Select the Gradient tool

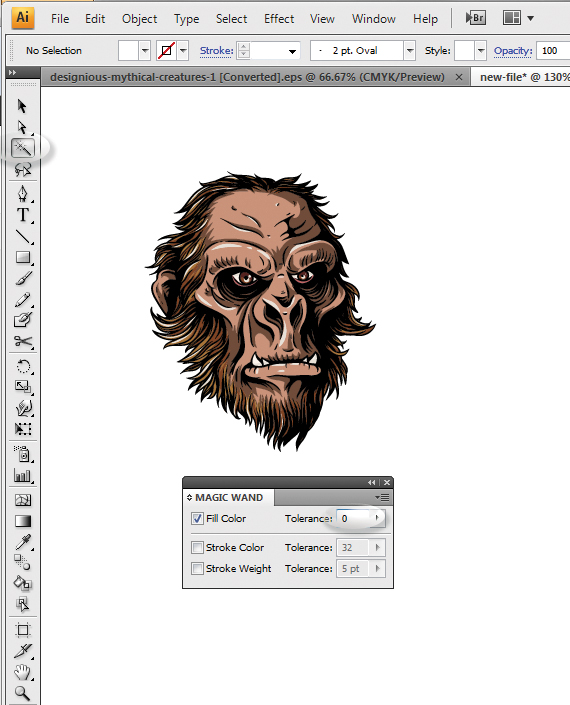click(22, 521)
